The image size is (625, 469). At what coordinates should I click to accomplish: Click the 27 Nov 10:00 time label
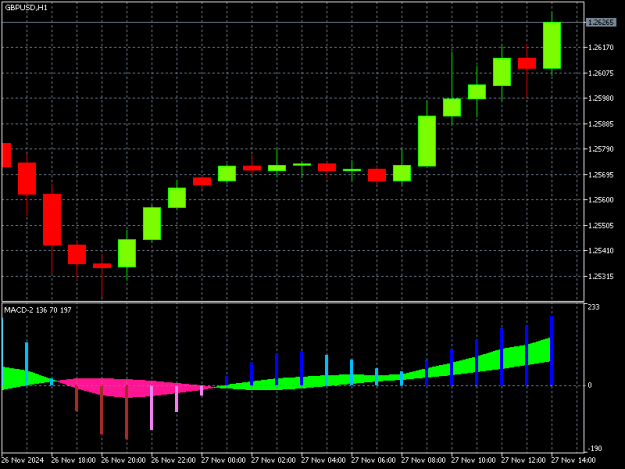pyautogui.click(x=473, y=460)
